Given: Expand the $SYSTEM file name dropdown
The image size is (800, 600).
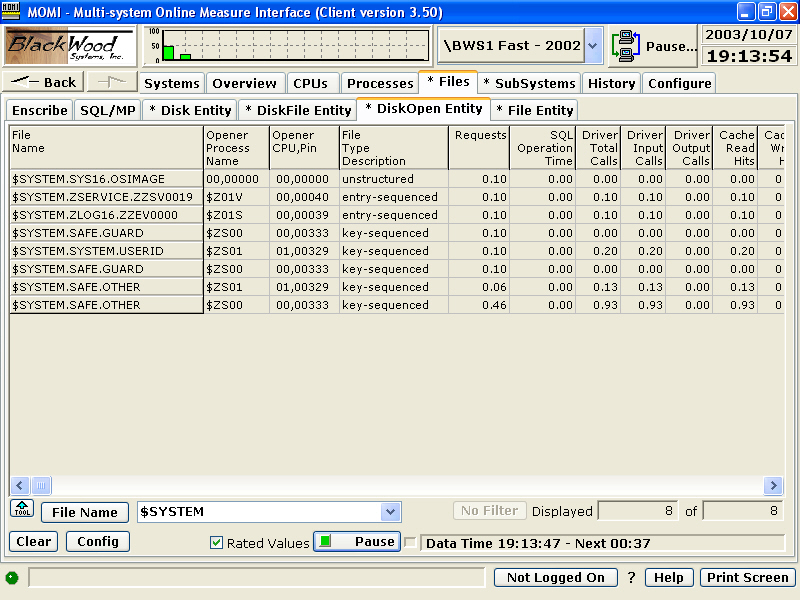Looking at the screenshot, I should coord(390,512).
